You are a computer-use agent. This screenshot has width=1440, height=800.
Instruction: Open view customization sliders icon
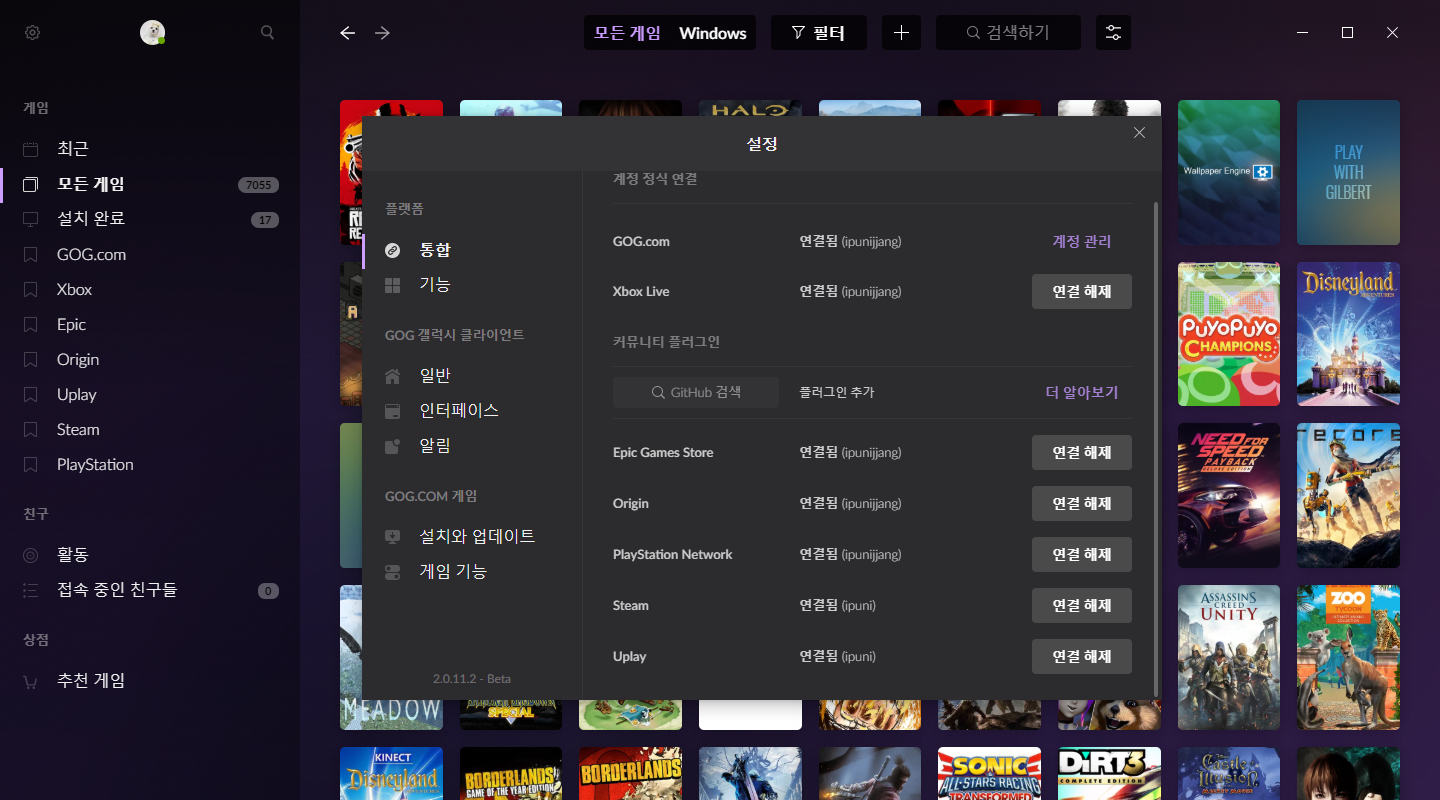click(x=1113, y=33)
